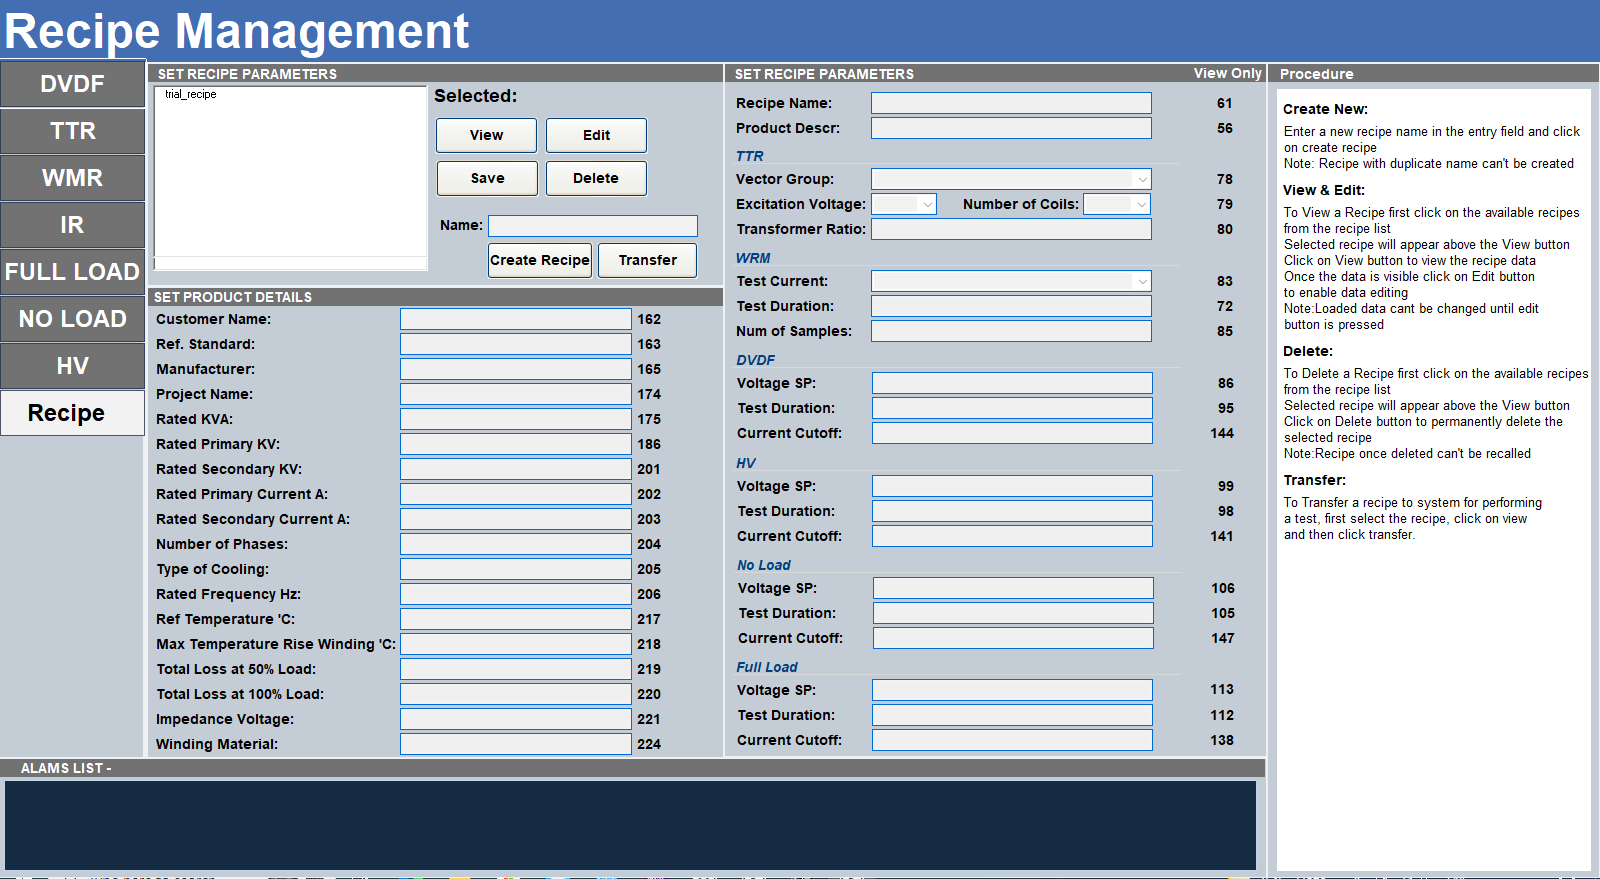
Task: Select the NO LOAD tab
Action: (72, 319)
